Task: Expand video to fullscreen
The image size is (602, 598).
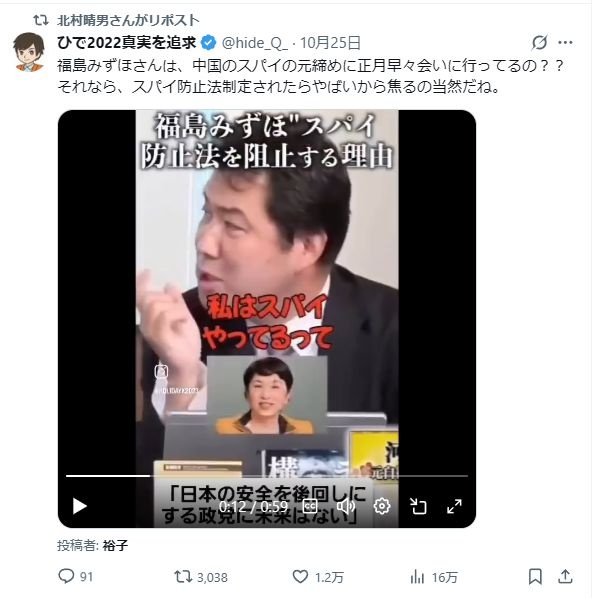Action: 454,506
